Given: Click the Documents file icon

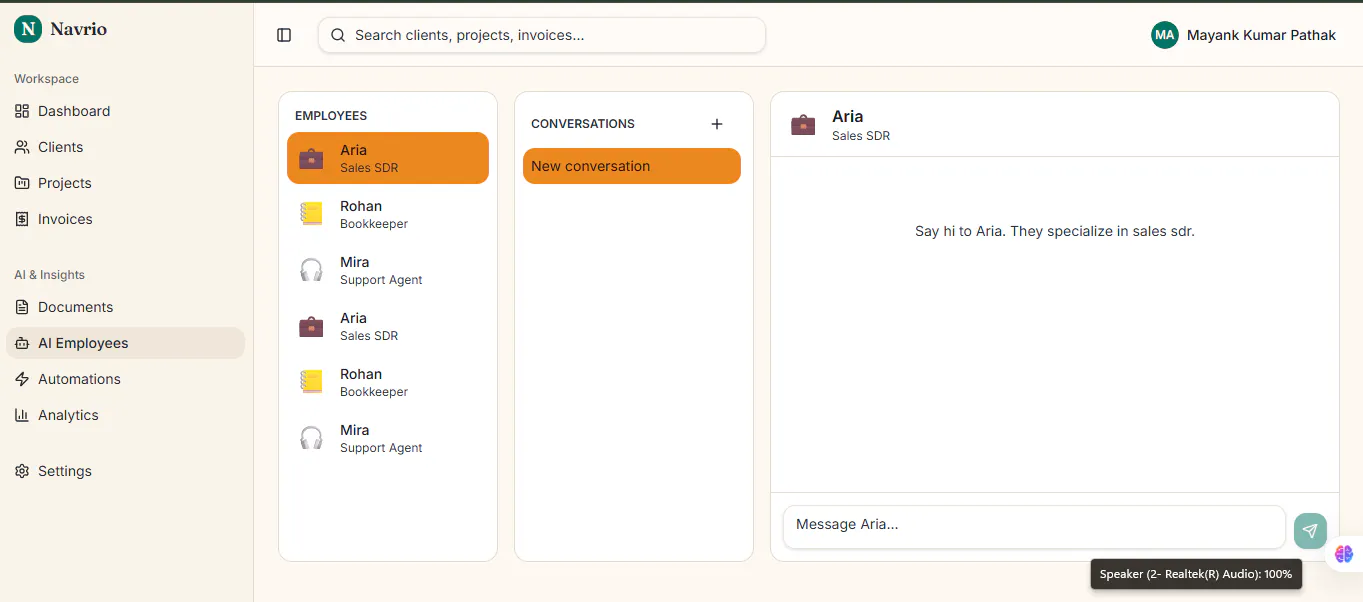Looking at the screenshot, I should [22, 307].
